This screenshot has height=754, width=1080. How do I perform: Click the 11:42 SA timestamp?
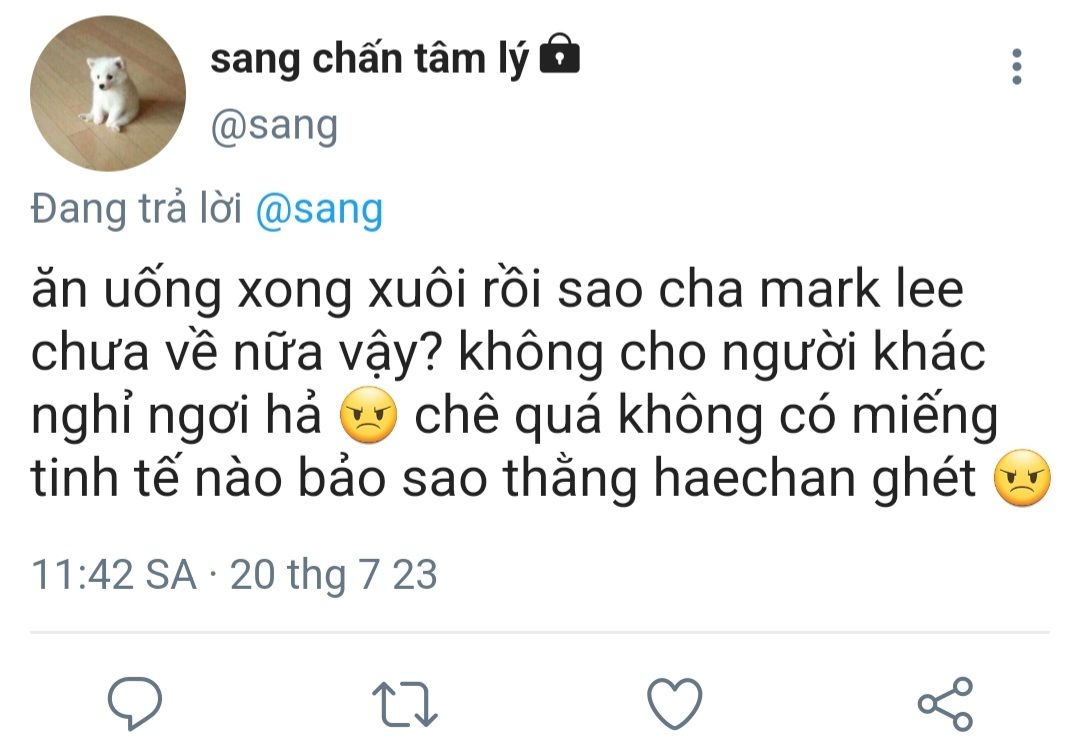coord(114,574)
